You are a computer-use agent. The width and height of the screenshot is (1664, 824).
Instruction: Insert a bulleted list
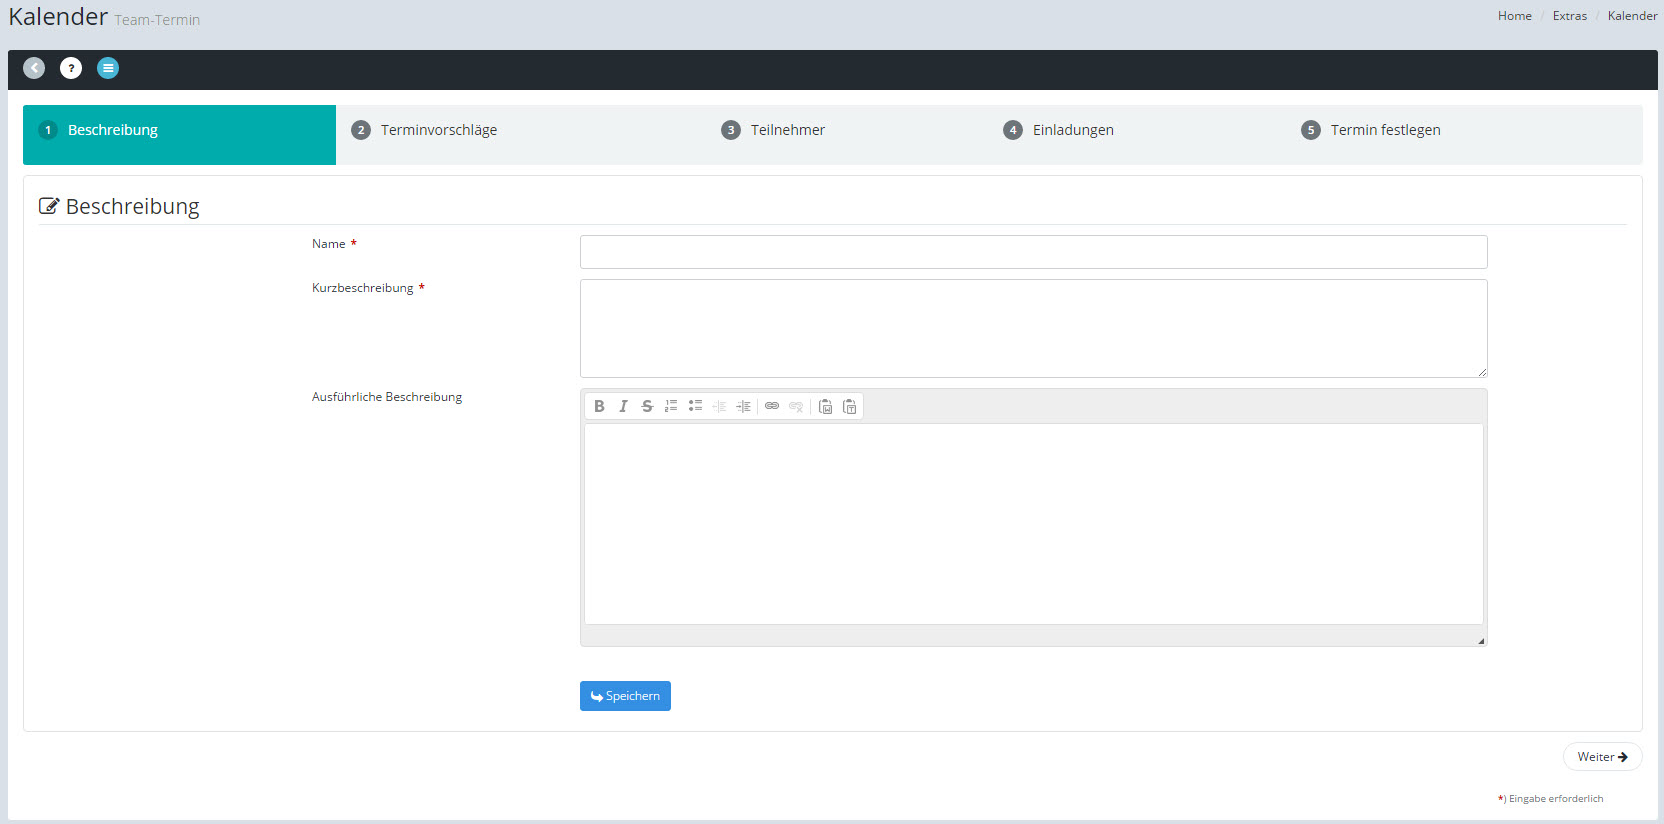coord(695,406)
